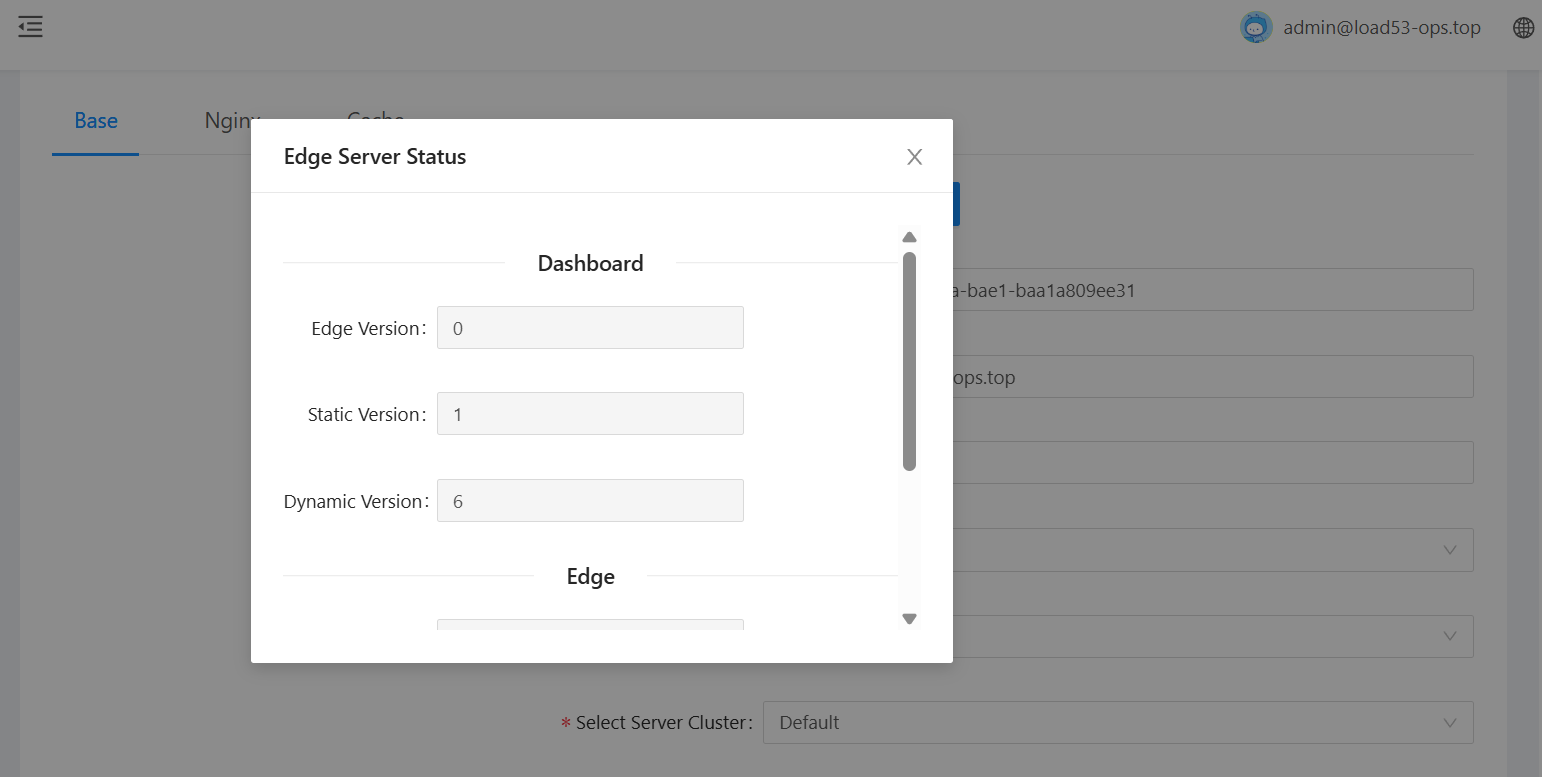The height and width of the screenshot is (777, 1542).
Task: Click the admin user avatar icon
Action: 1255,27
